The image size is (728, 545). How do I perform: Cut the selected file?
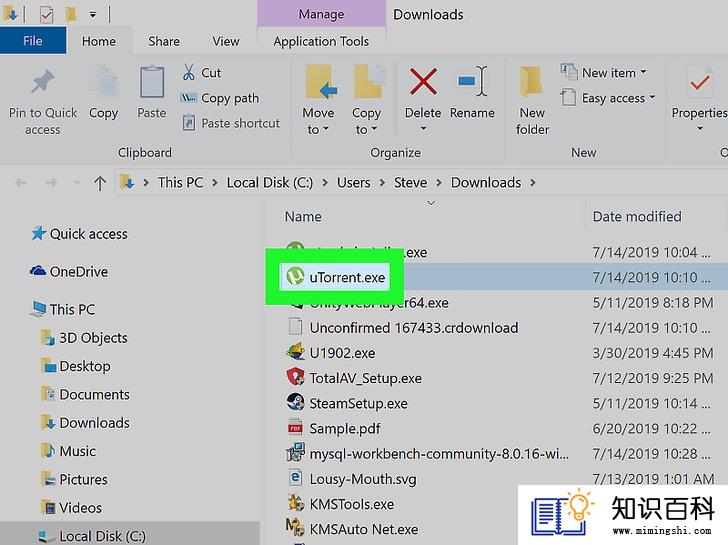[202, 73]
